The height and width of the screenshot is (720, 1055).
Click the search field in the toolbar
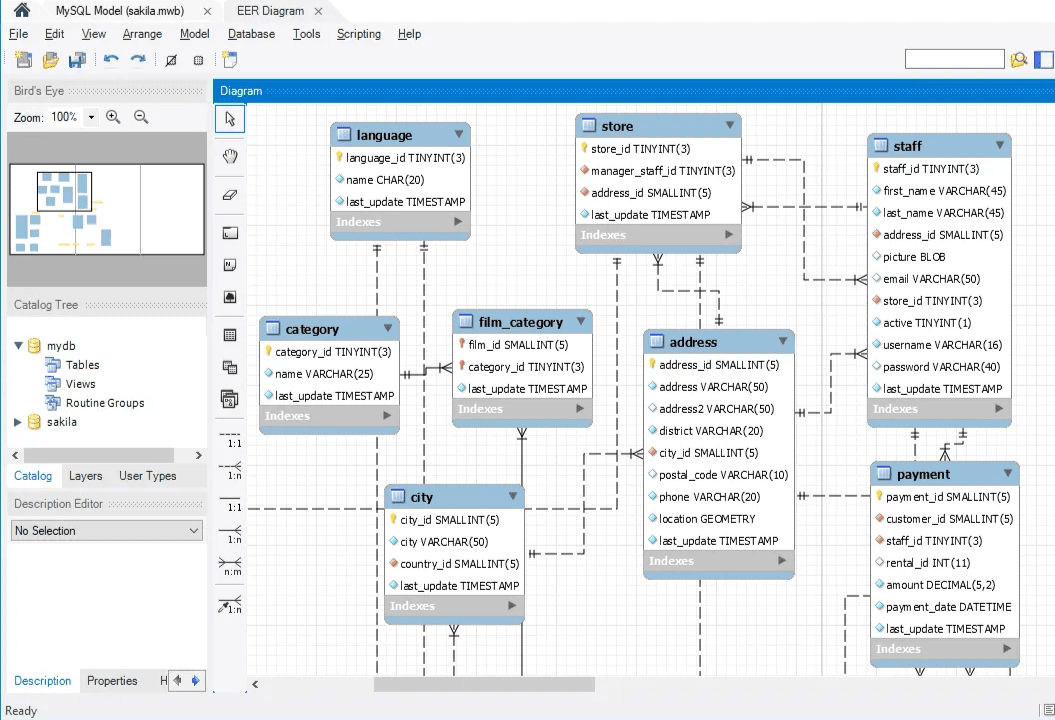point(953,59)
